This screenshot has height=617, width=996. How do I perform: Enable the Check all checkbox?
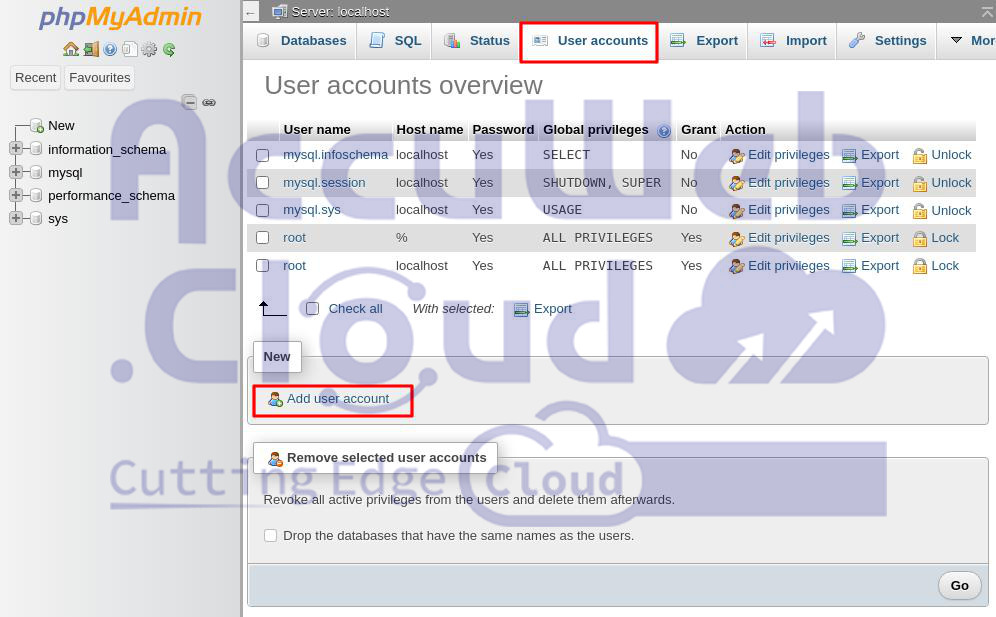(x=313, y=309)
